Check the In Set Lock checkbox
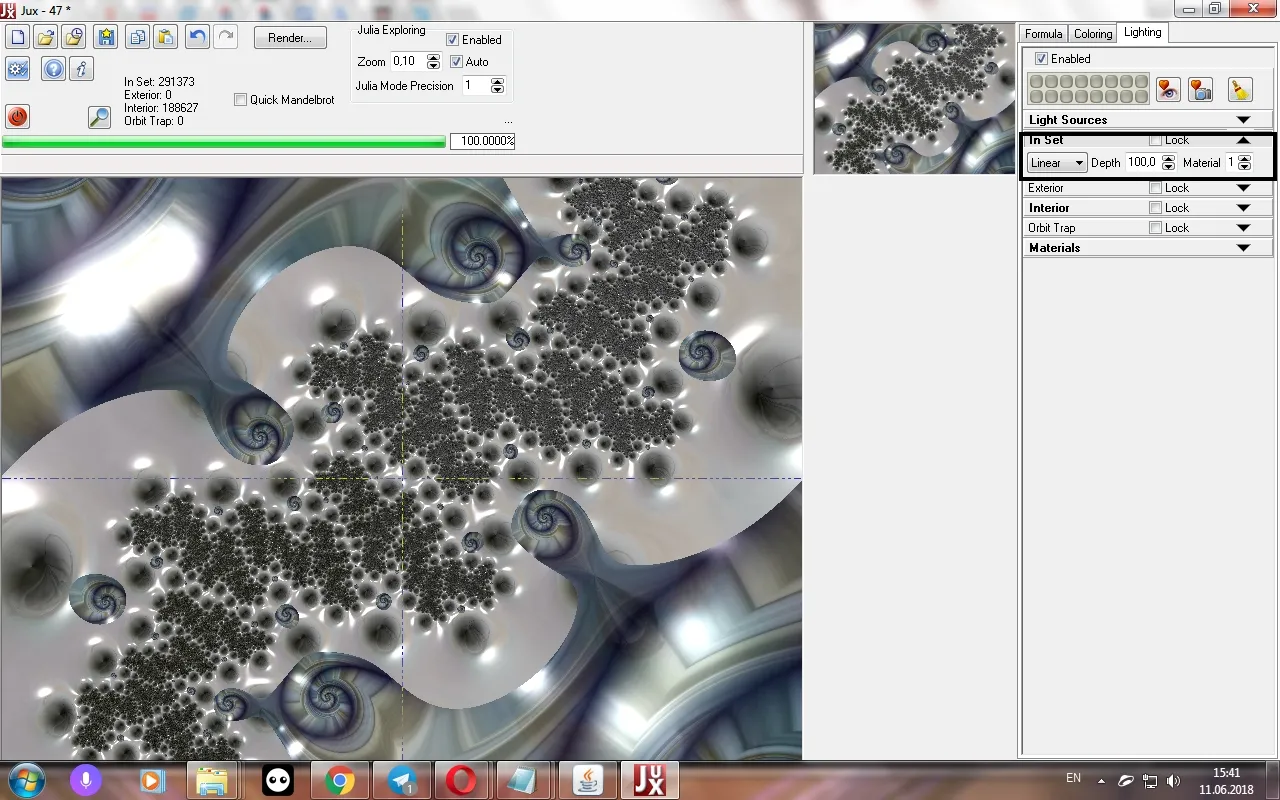This screenshot has height=800, width=1280. point(1156,140)
